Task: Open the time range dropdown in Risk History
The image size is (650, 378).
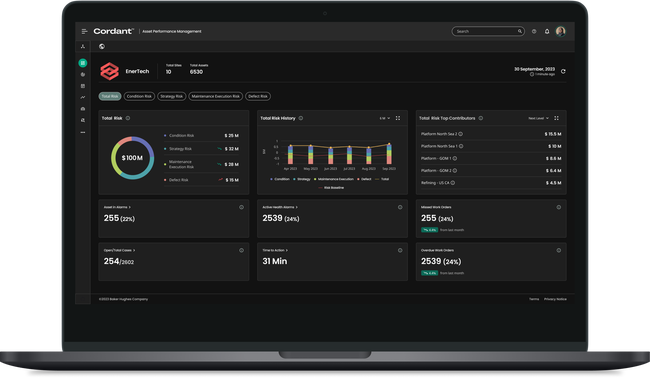Action: (x=385, y=118)
